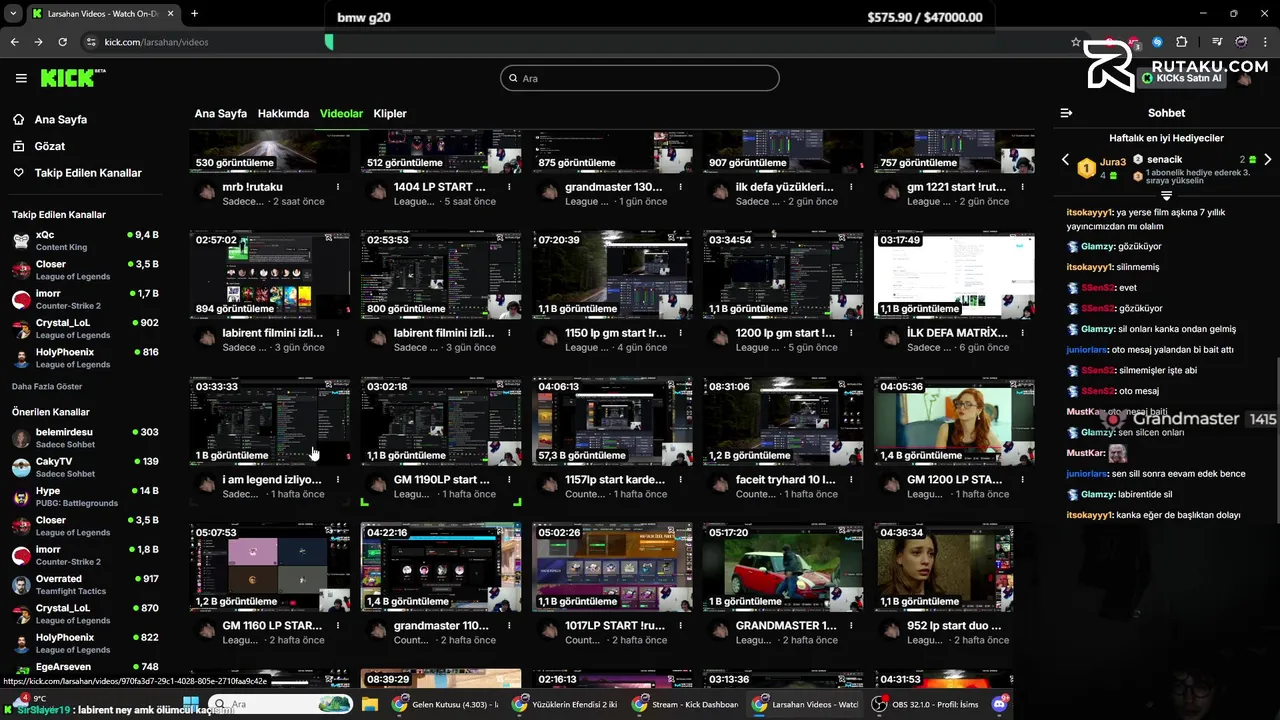Switch to the Videolar tab
Viewport: 1280px width, 720px height.
[341, 114]
